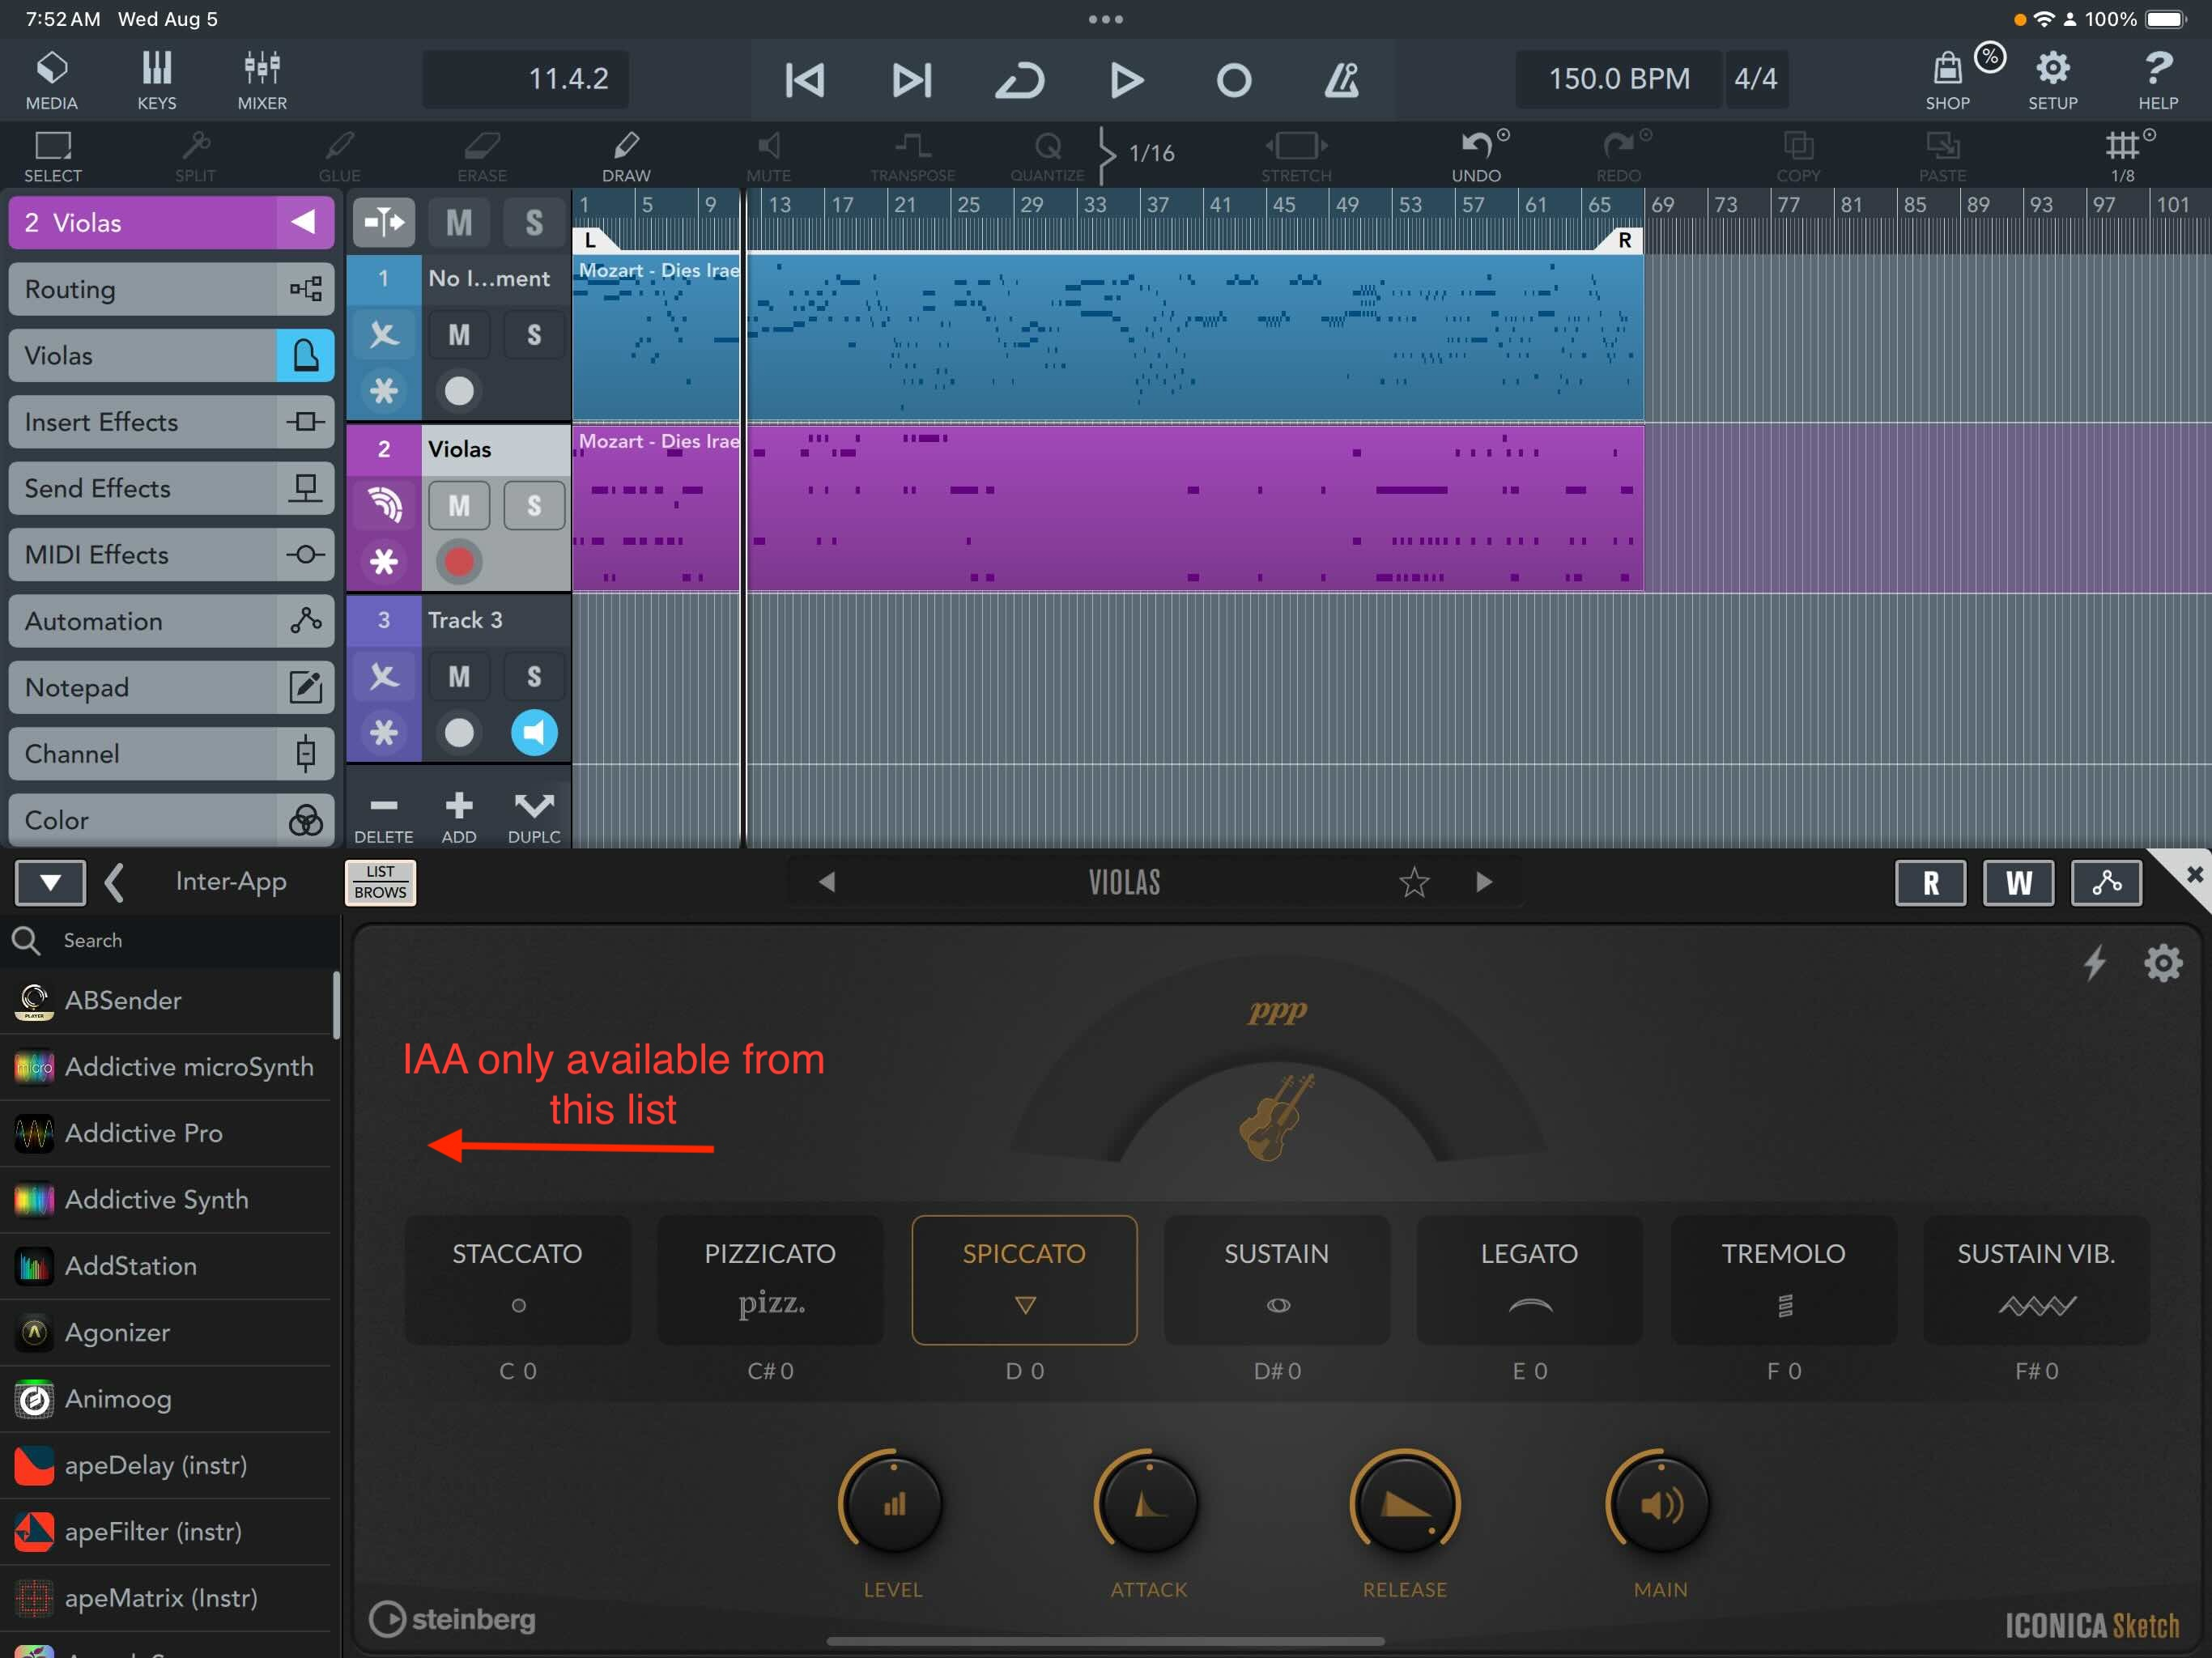Open the instrument browser dropdown arrow
2212x1658 pixels.
point(50,882)
